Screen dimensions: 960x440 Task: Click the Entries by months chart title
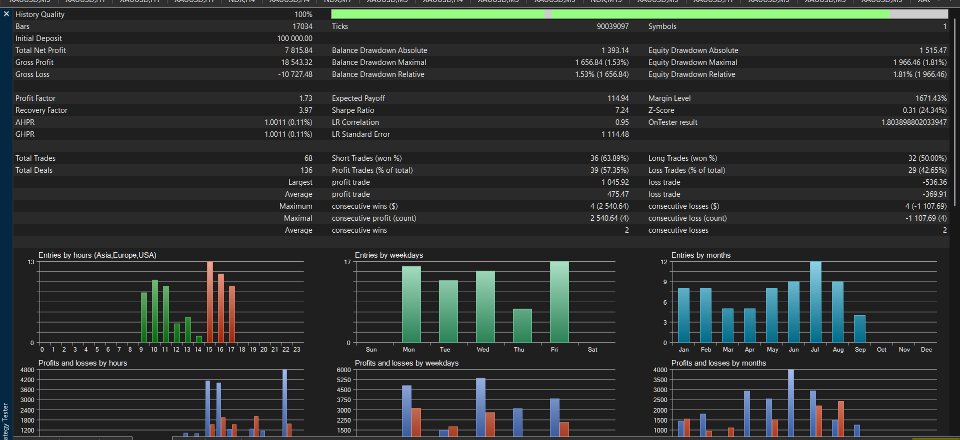point(701,255)
